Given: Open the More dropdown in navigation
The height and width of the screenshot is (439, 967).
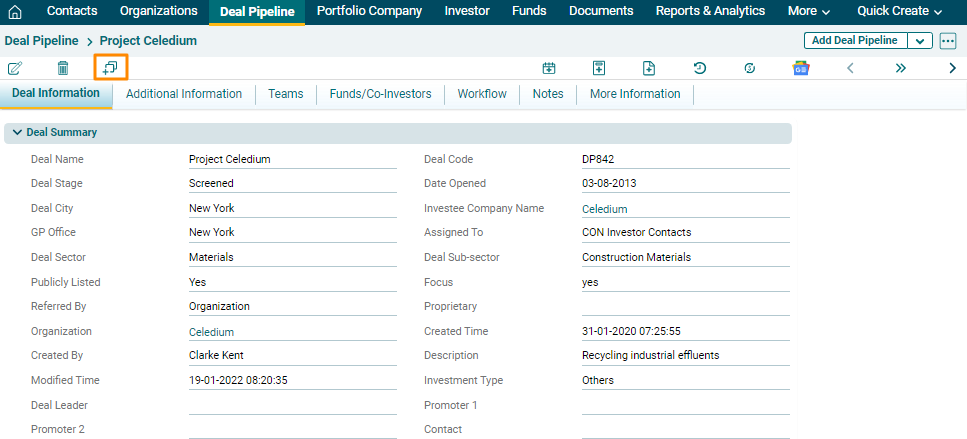Looking at the screenshot, I should tap(809, 11).
